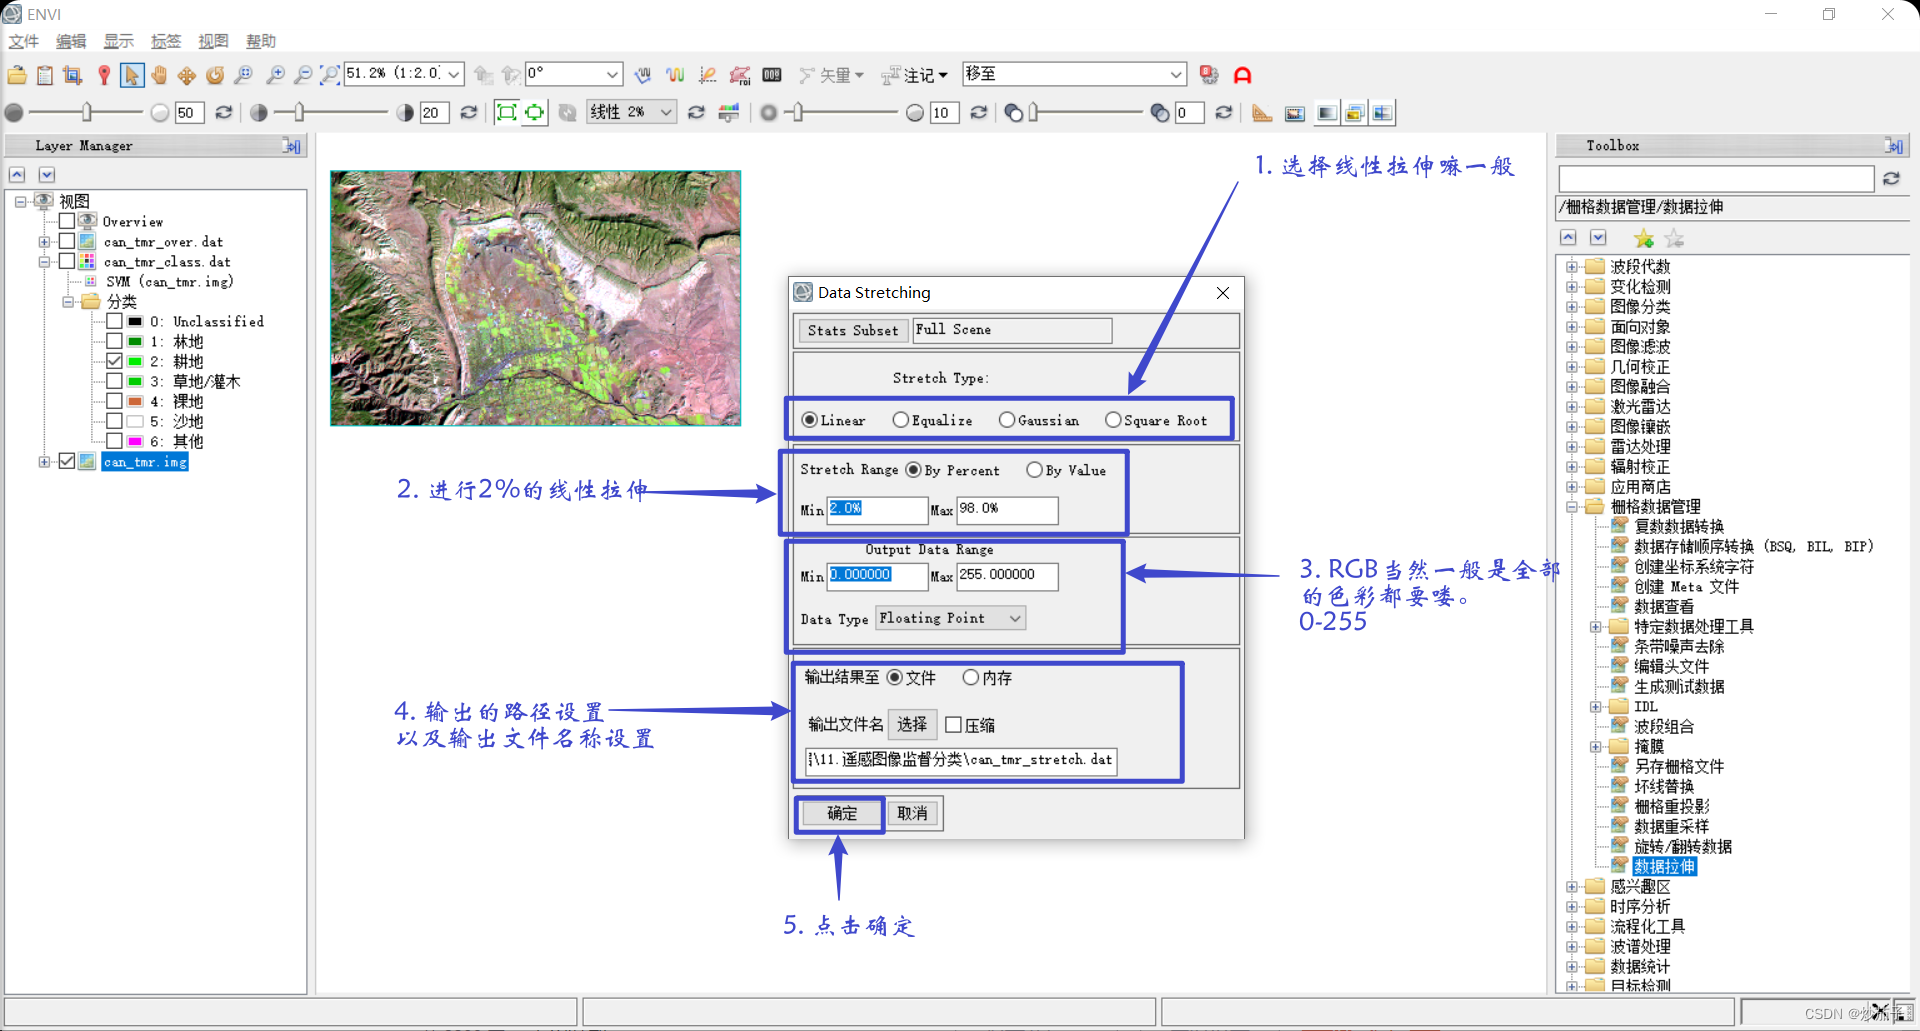Open the 文件 menu
Screen dimensions: 1920x1031
[24, 41]
